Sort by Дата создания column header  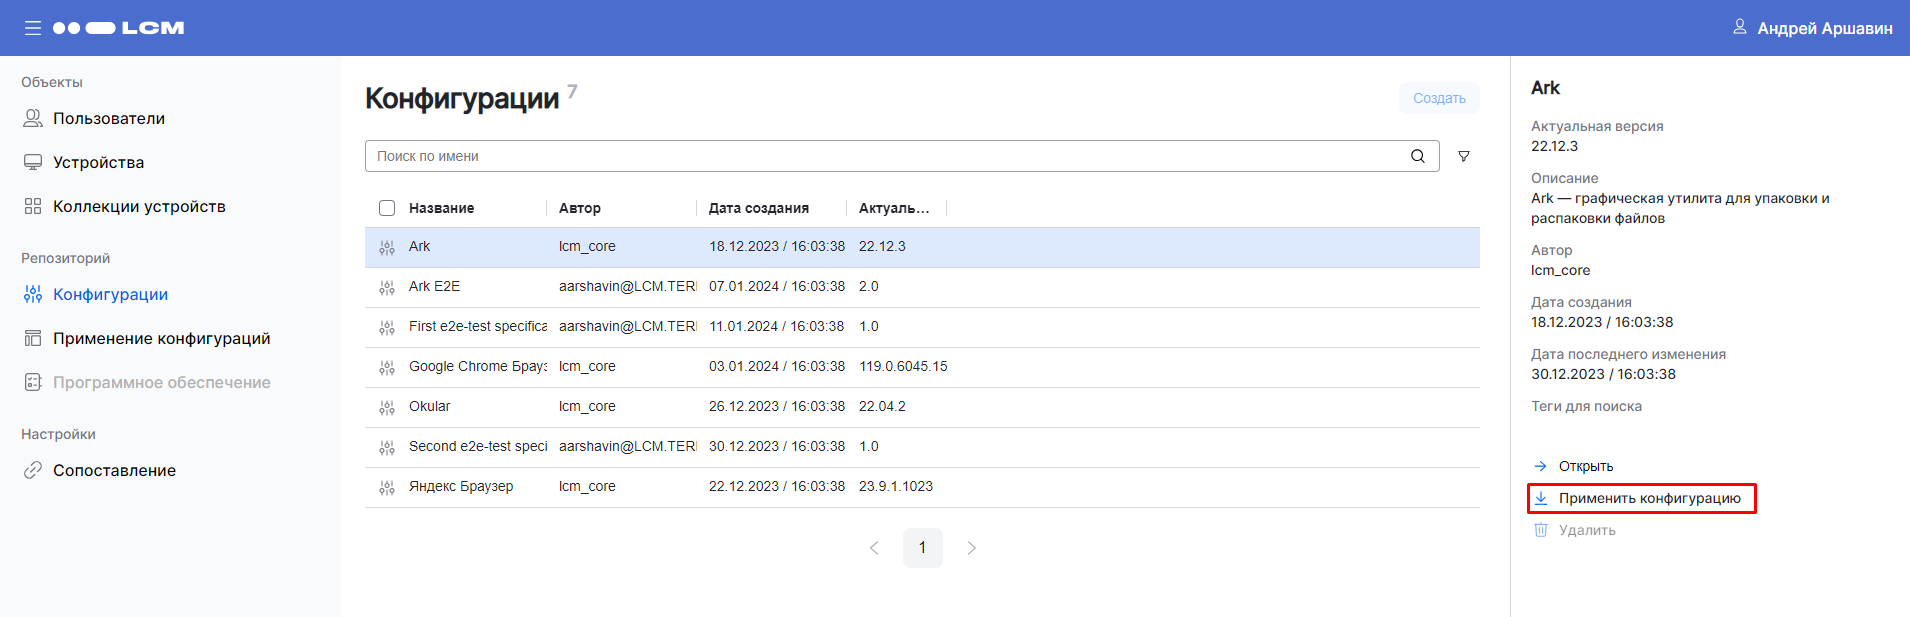[x=758, y=208]
